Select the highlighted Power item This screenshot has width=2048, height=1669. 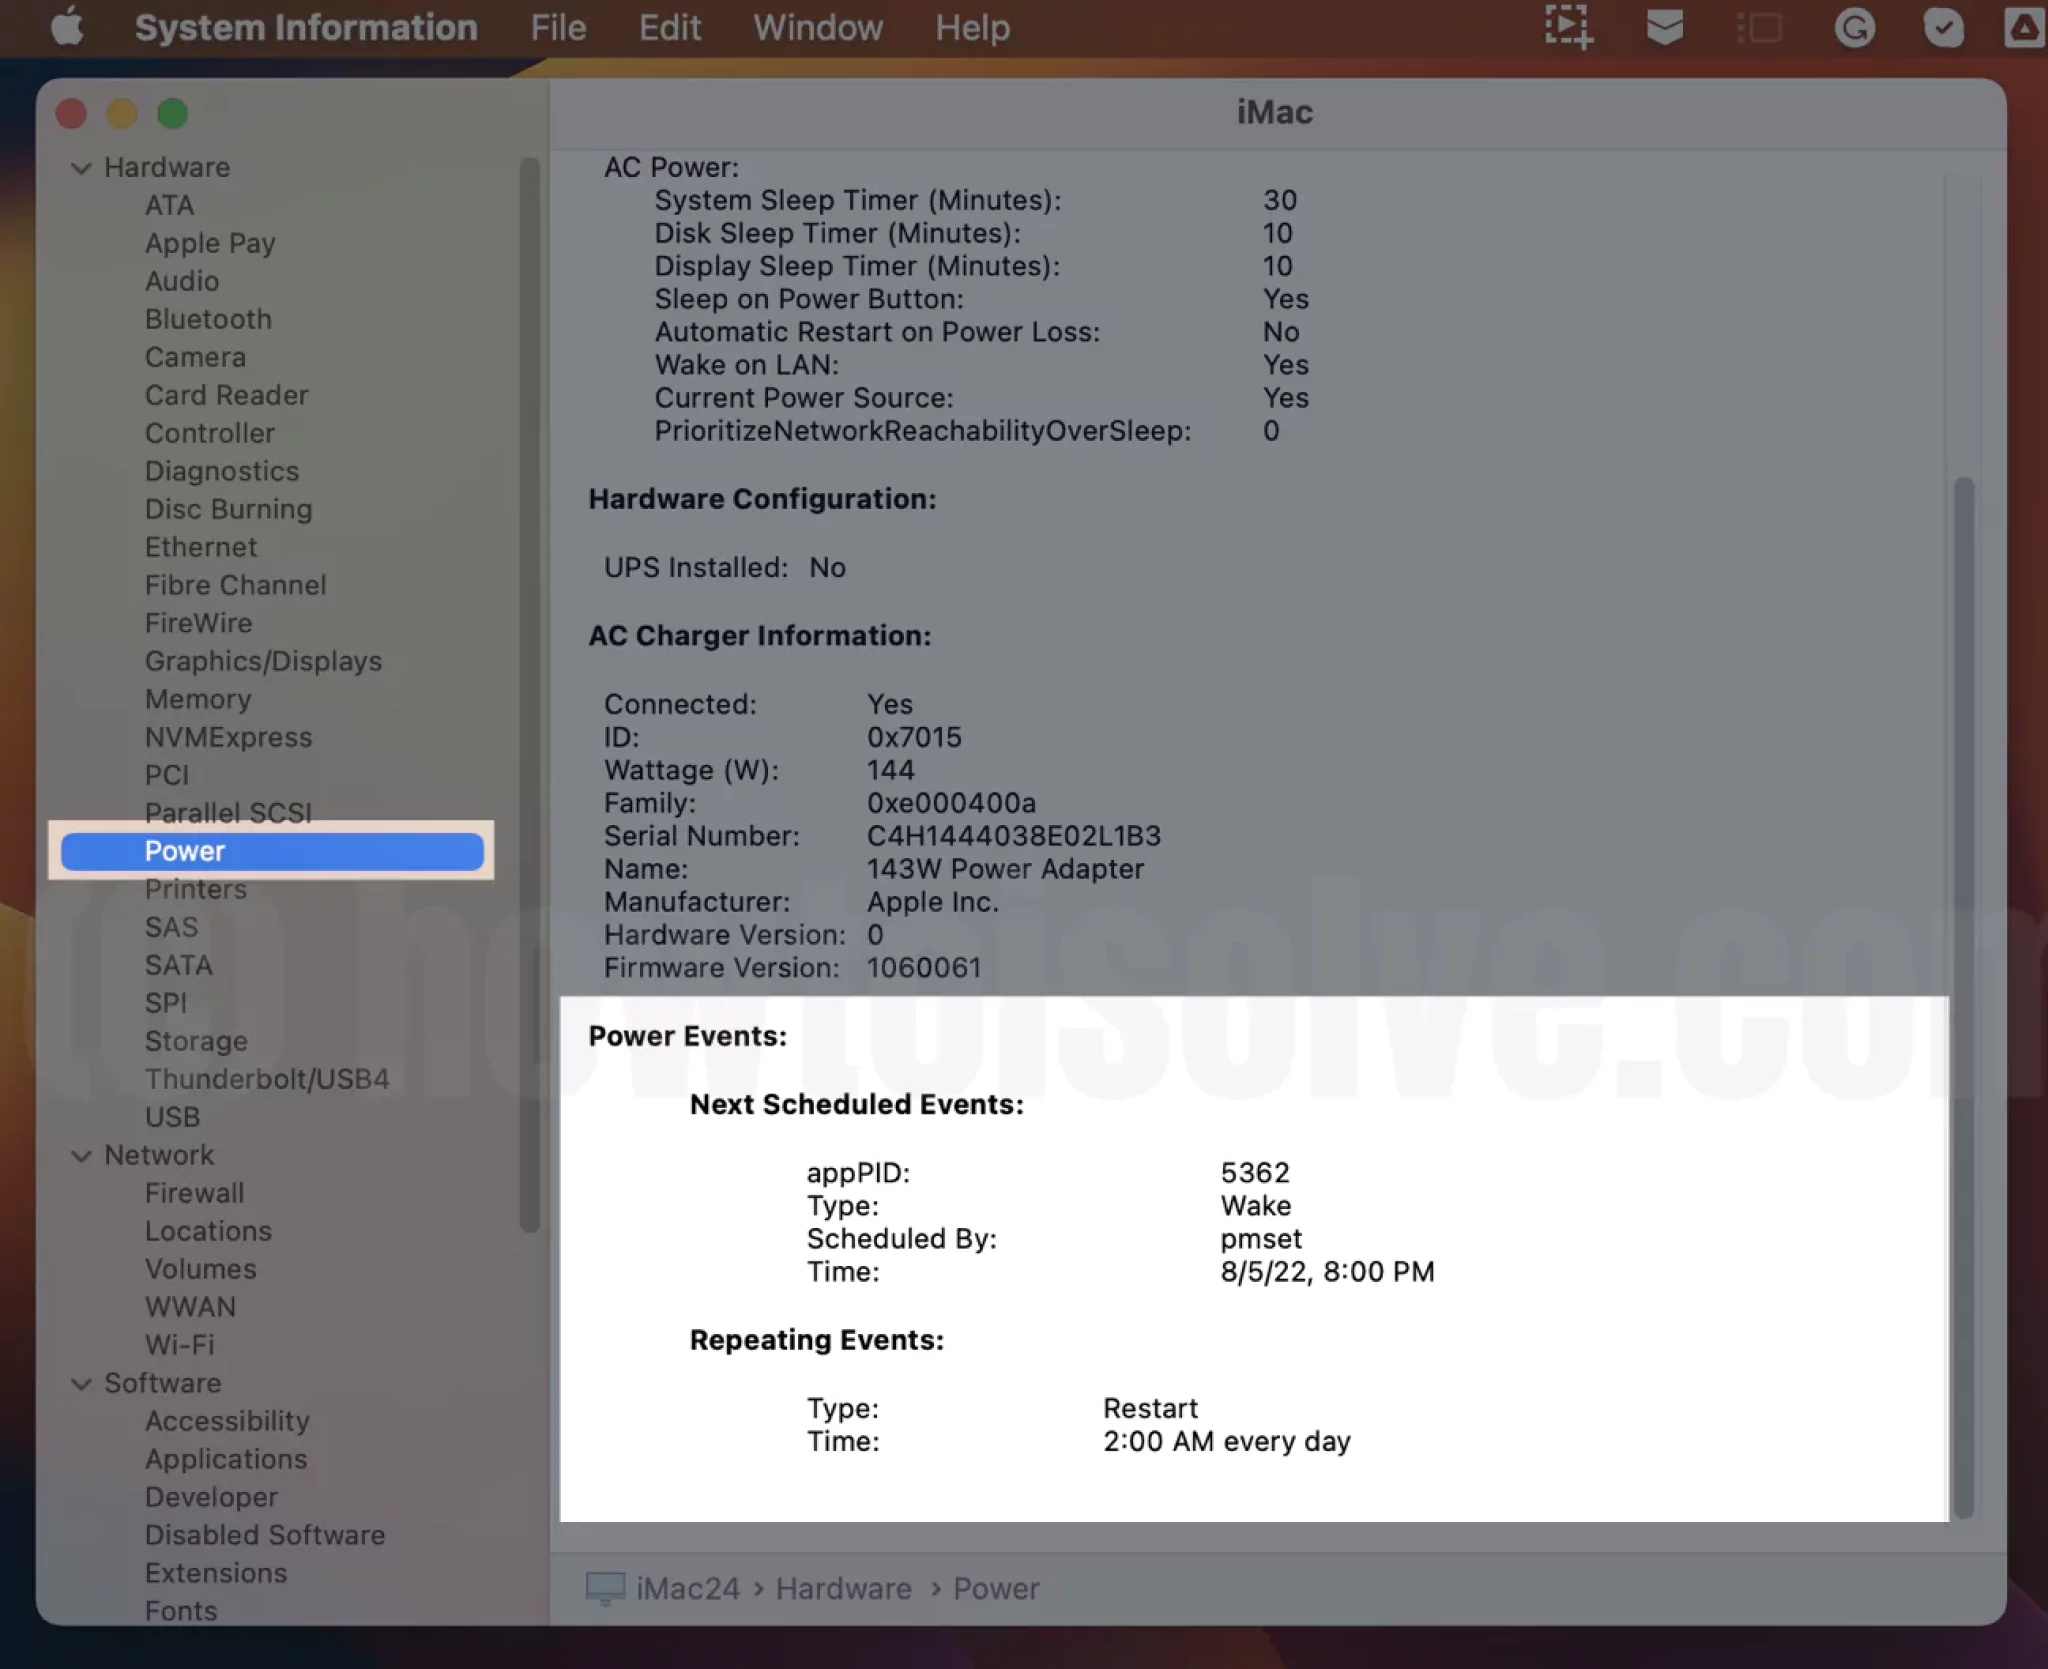(272, 851)
